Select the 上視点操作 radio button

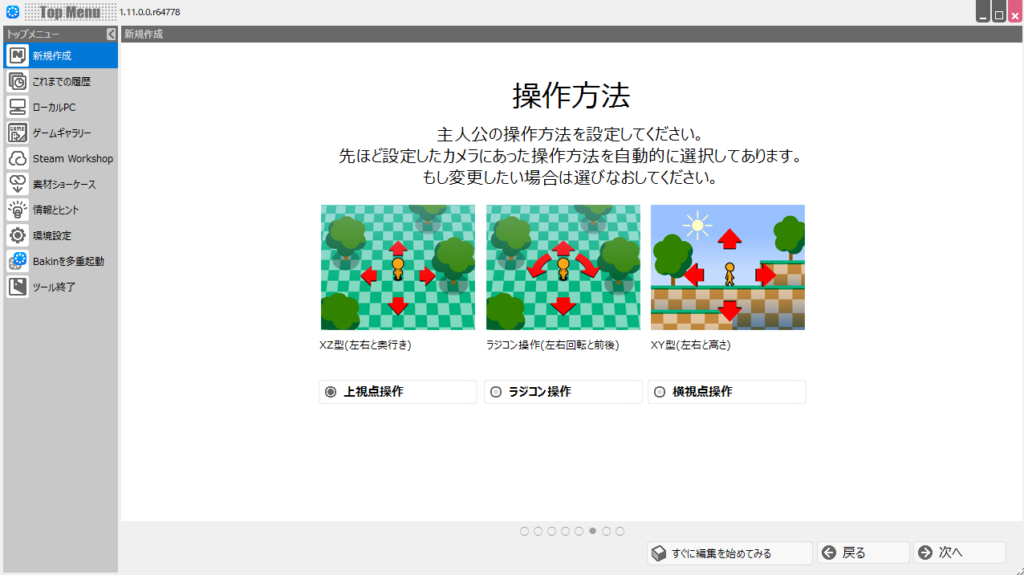click(x=331, y=392)
